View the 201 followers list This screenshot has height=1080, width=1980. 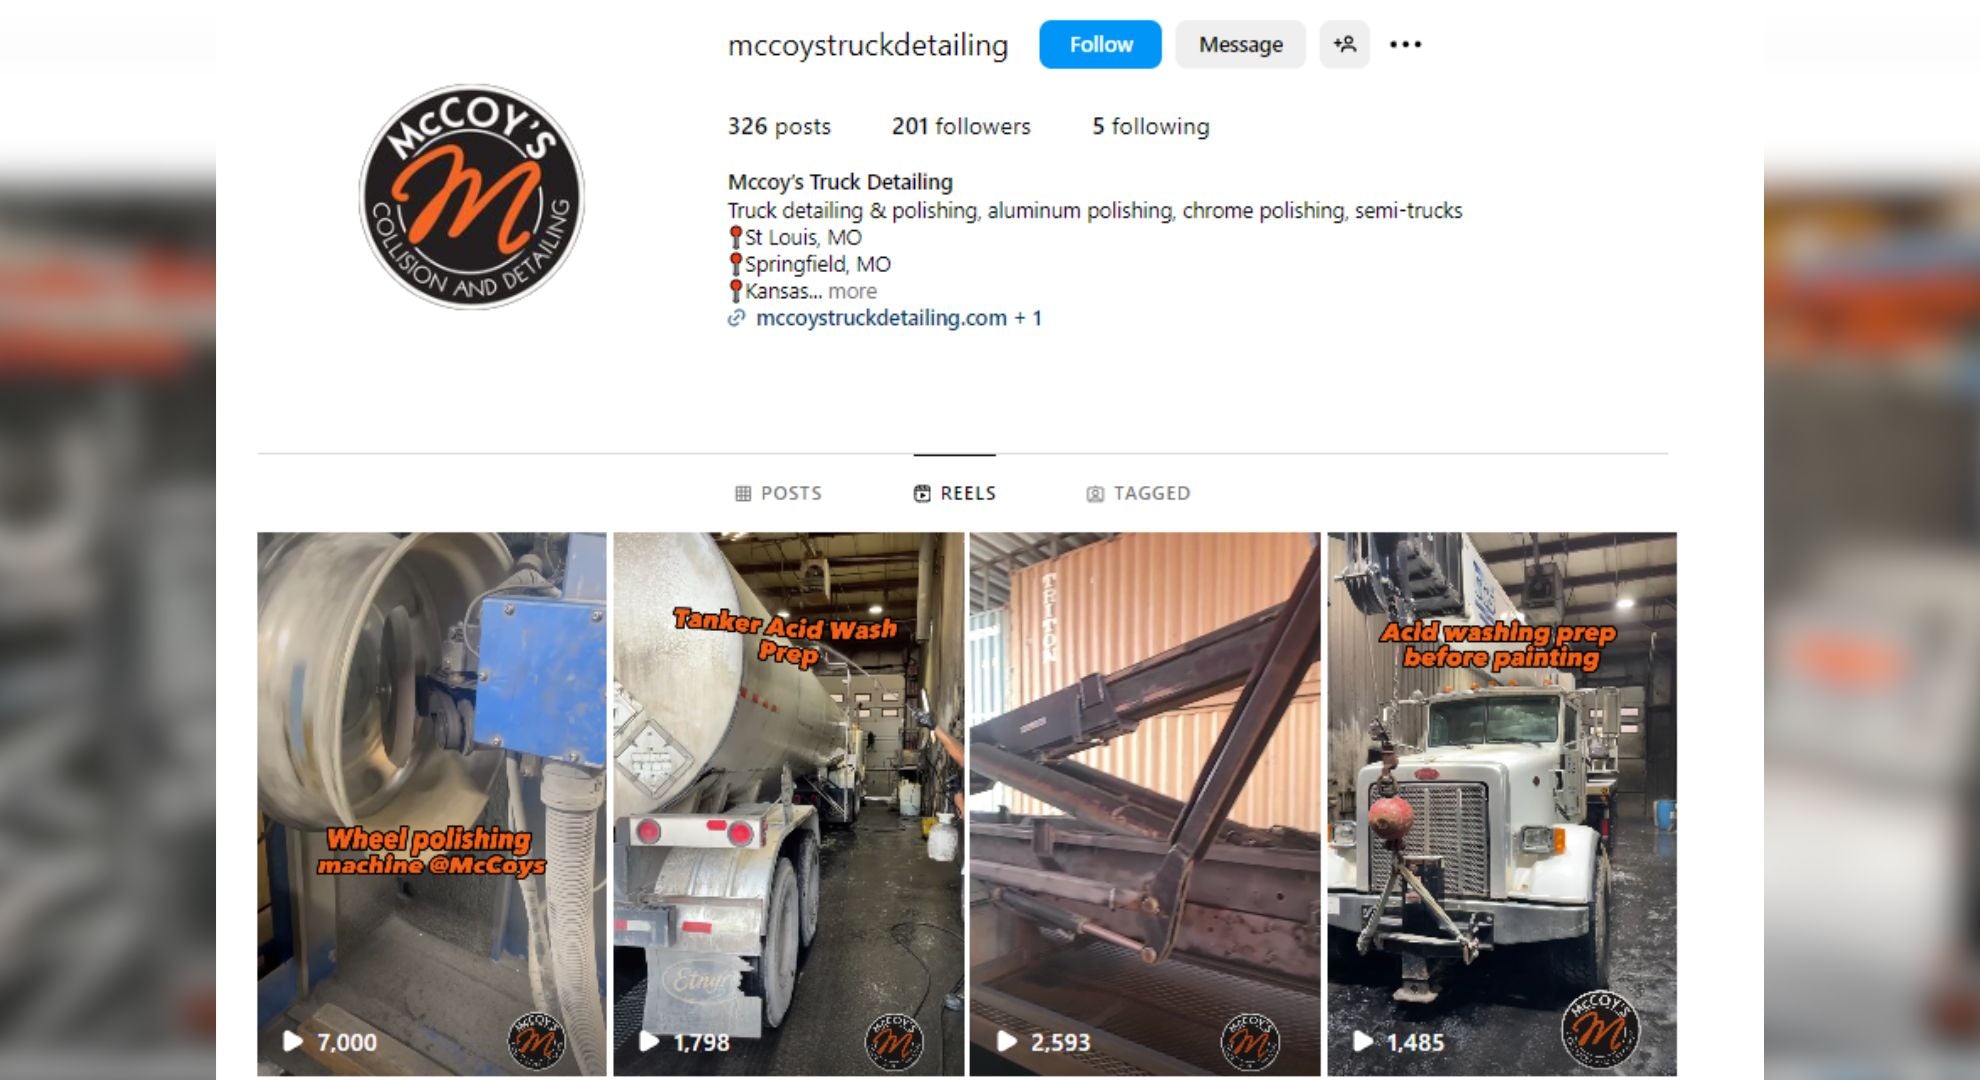click(x=961, y=126)
